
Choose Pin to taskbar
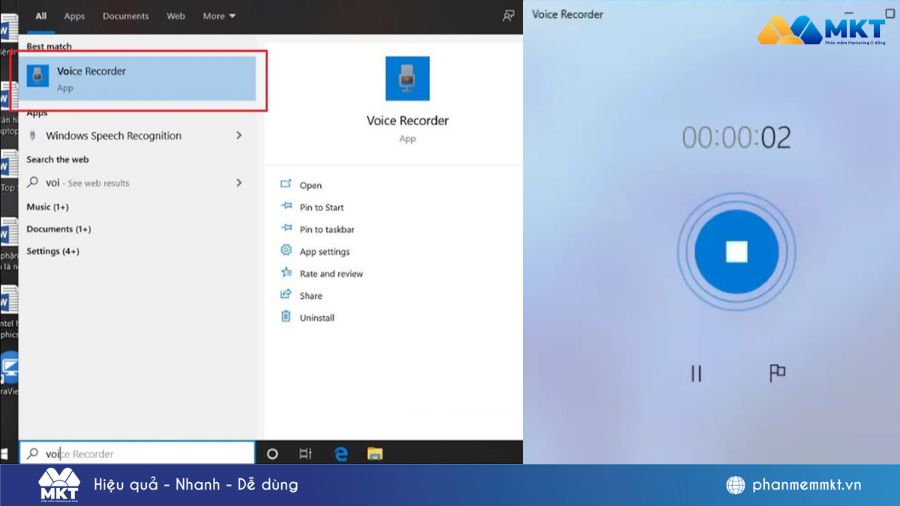pyautogui.click(x=327, y=229)
